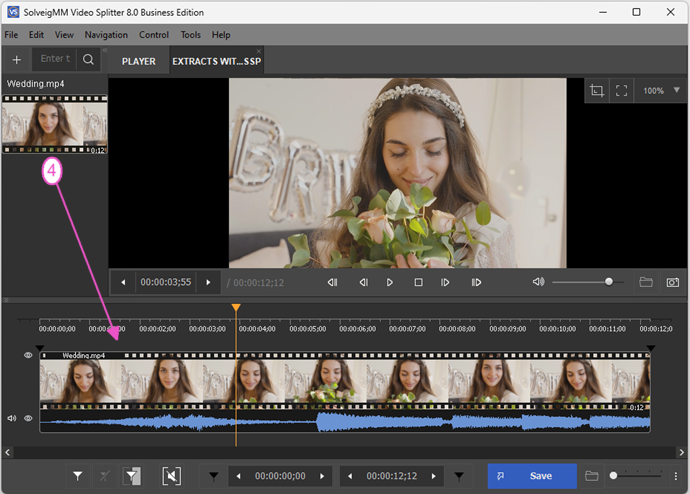690x494 pixels.
Task: Click the disabled remove marker icon
Action: click(105, 476)
